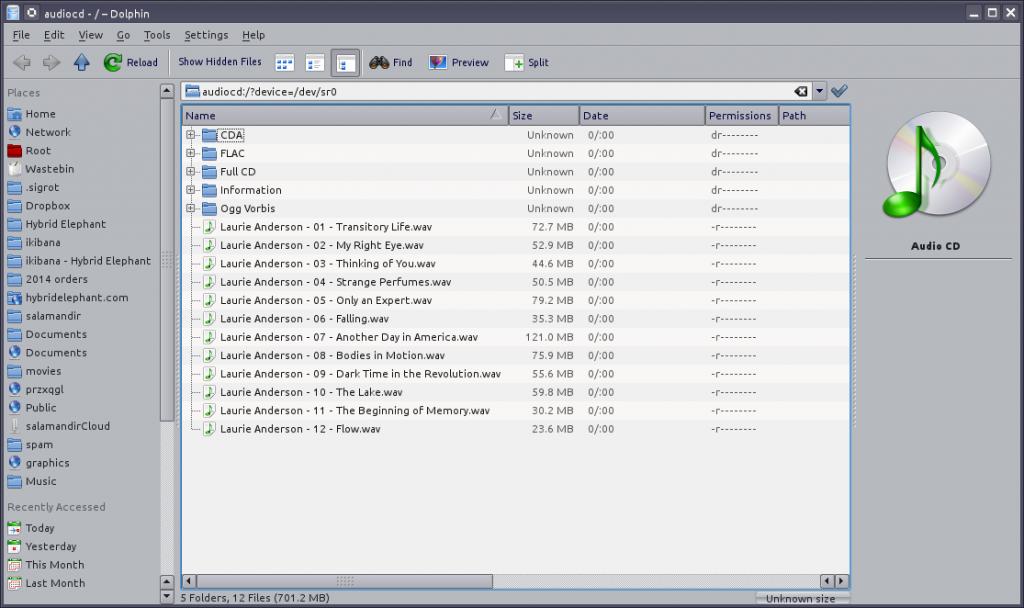Open the Tools menu
This screenshot has width=1024, height=608.
point(157,35)
